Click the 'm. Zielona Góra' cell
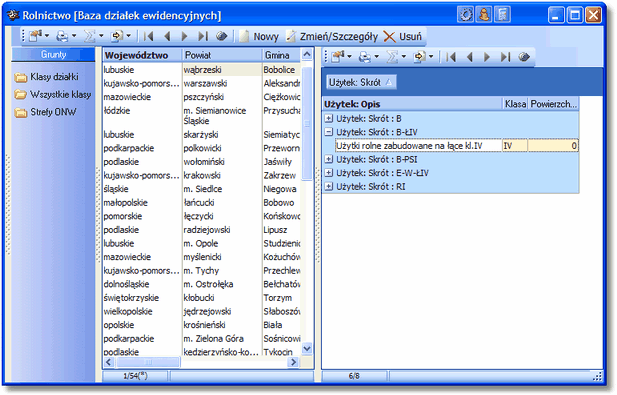Viewport: 617px width, 395px height. point(222,339)
